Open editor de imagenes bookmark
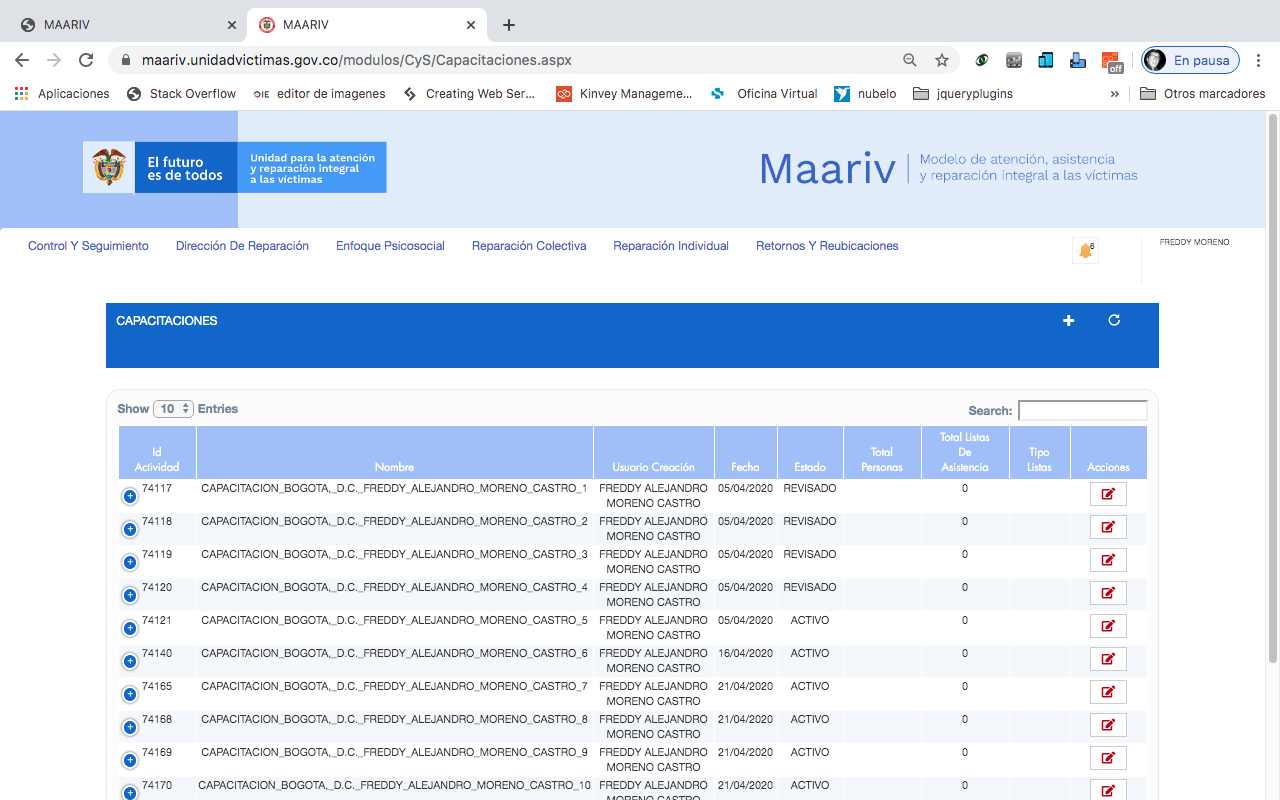1280x800 pixels. coord(319,94)
